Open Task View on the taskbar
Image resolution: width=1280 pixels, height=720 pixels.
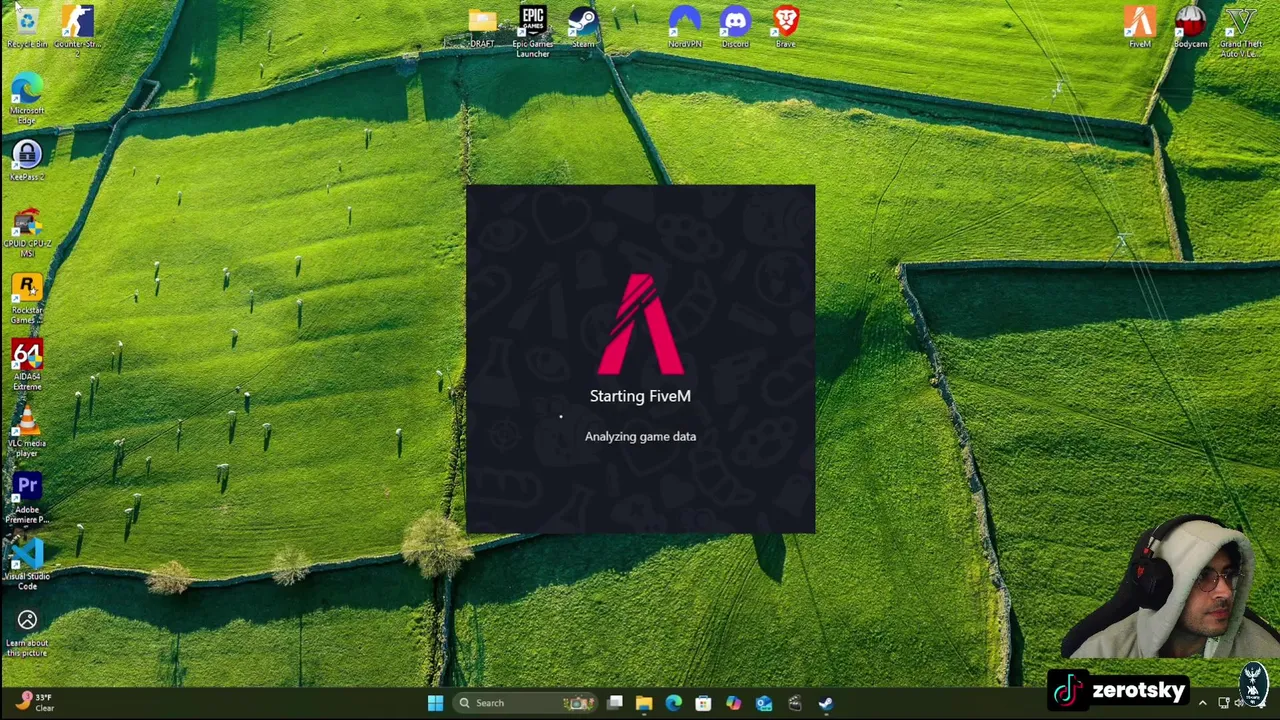tap(615, 703)
